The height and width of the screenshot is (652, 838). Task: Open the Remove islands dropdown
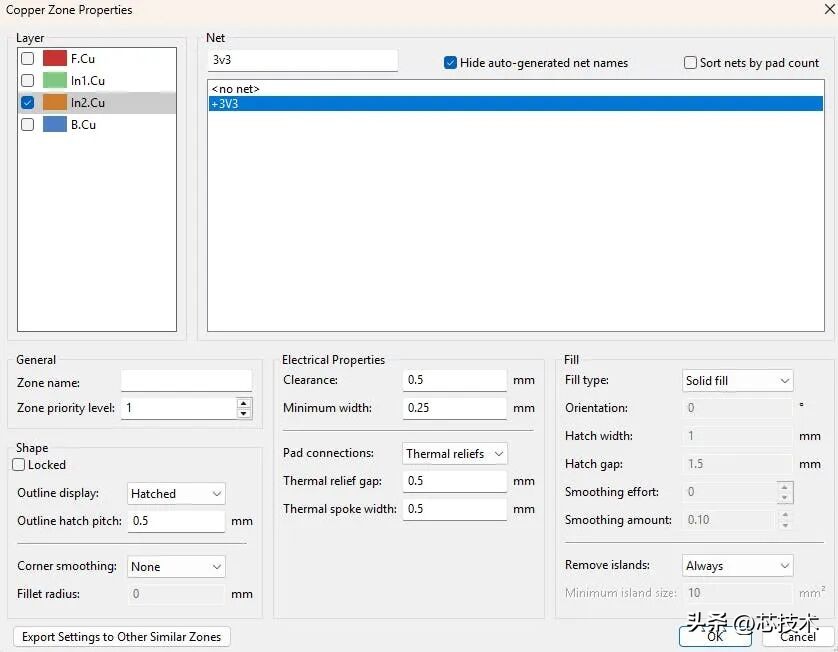click(x=738, y=565)
